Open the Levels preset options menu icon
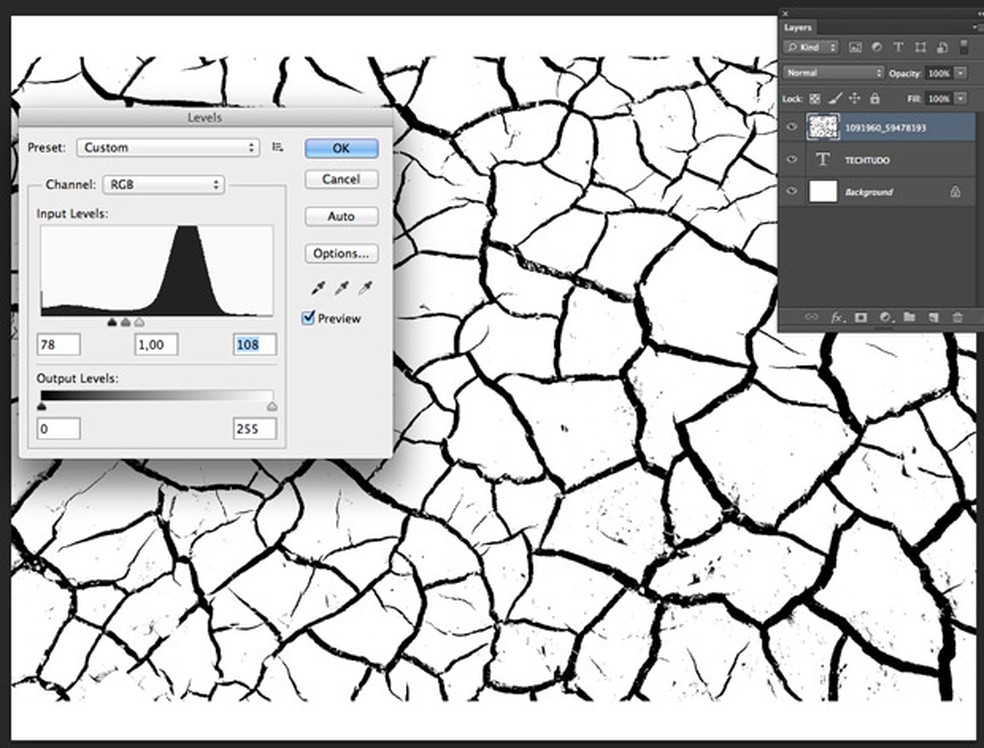The image size is (984, 748). 278,147
